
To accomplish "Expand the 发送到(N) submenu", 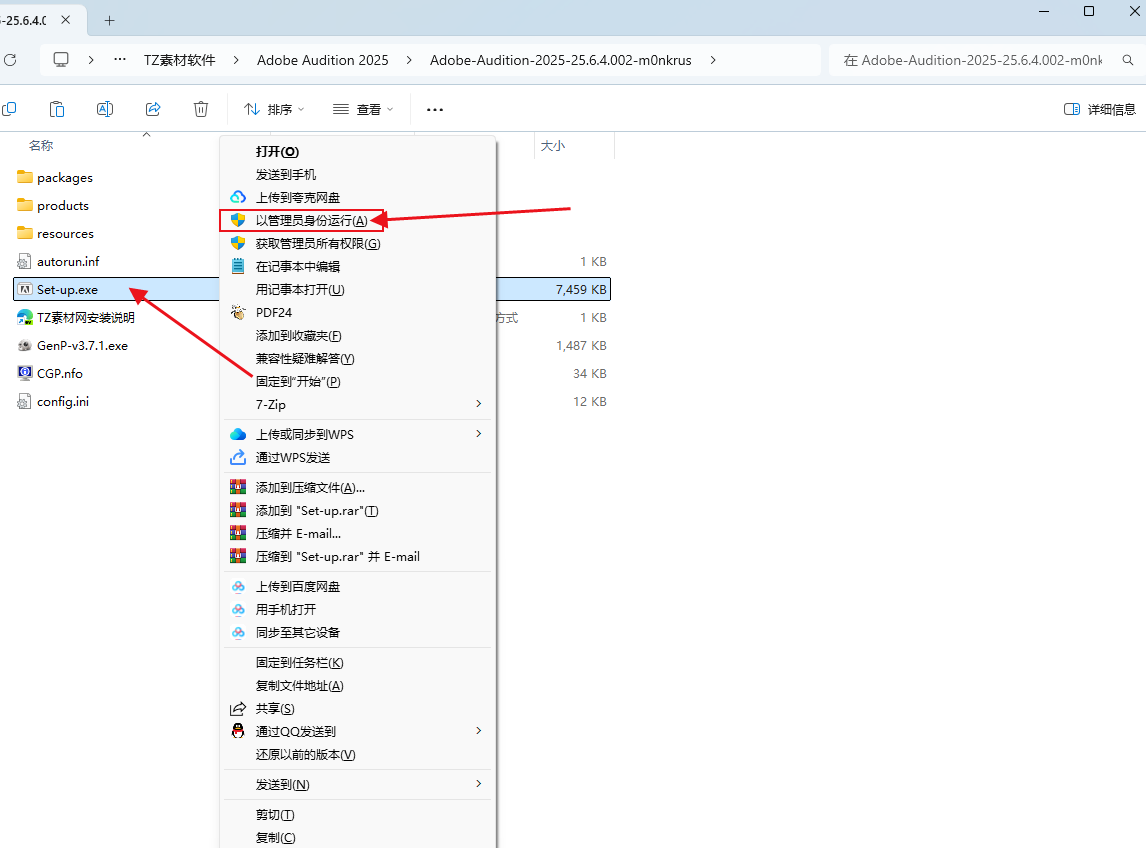I will click(x=358, y=784).
